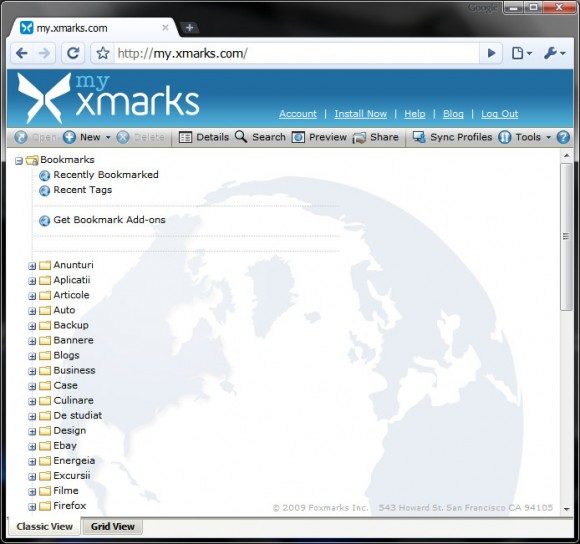
Task: Open the page menu icon
Action: click(522, 54)
